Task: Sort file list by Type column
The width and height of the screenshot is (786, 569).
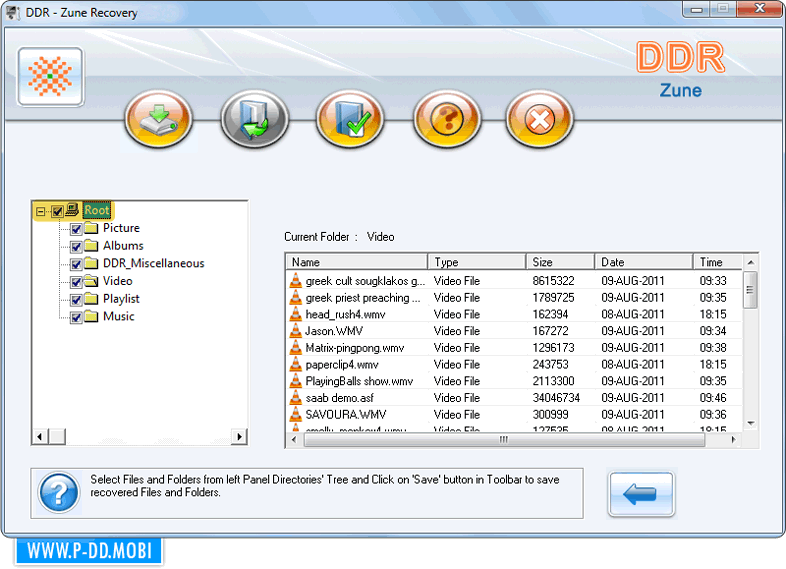Action: point(477,262)
